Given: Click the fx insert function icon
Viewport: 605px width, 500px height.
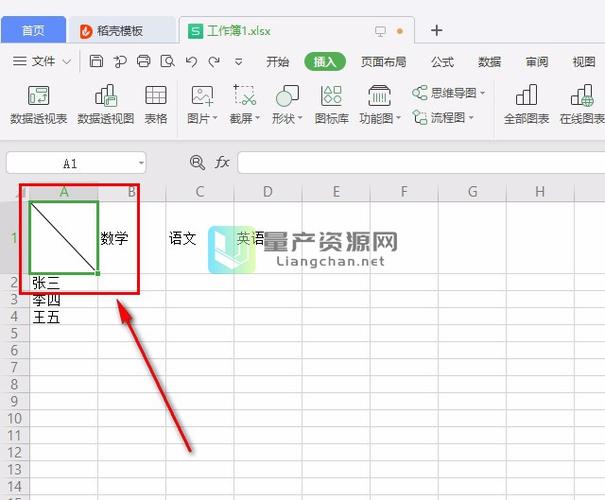Looking at the screenshot, I should click(x=222, y=162).
